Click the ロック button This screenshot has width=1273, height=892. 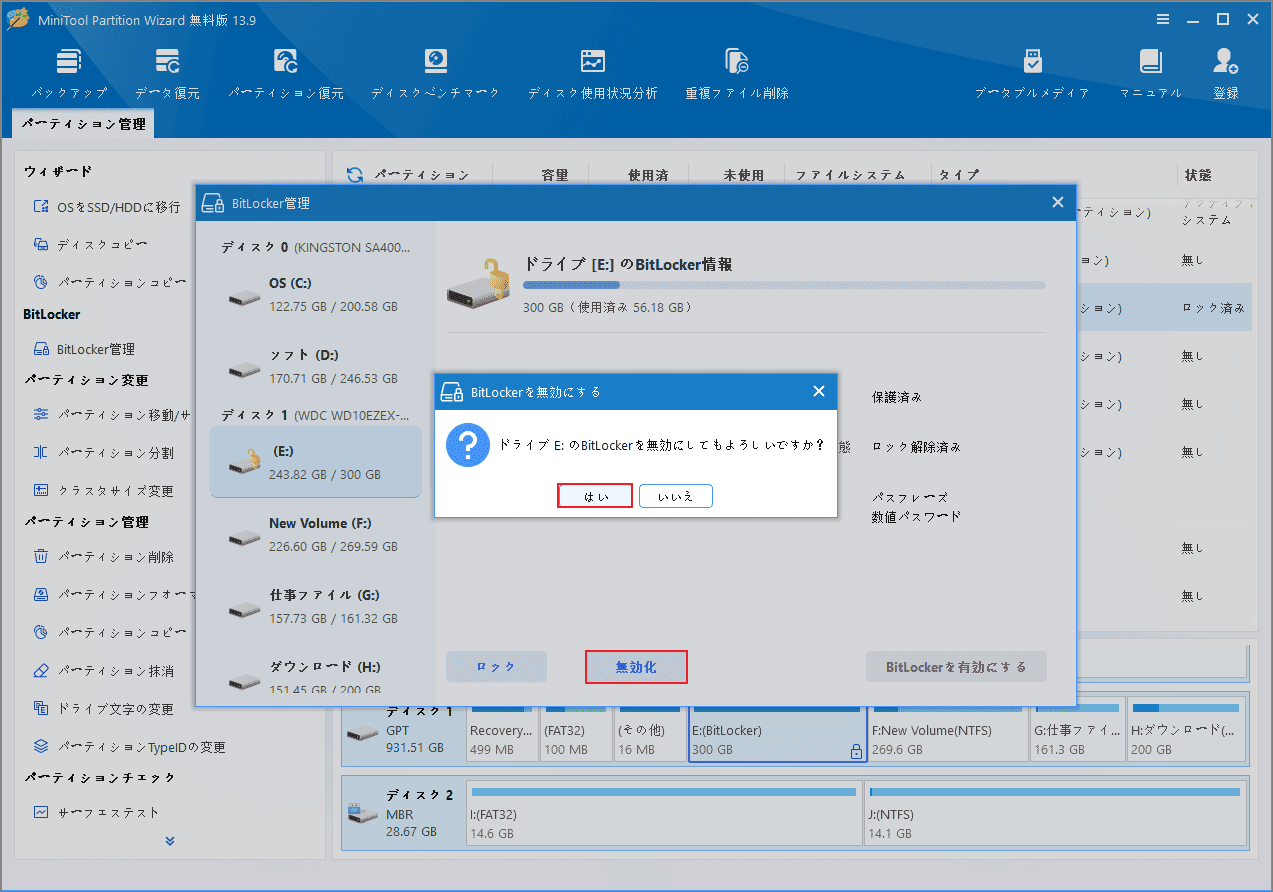point(496,667)
